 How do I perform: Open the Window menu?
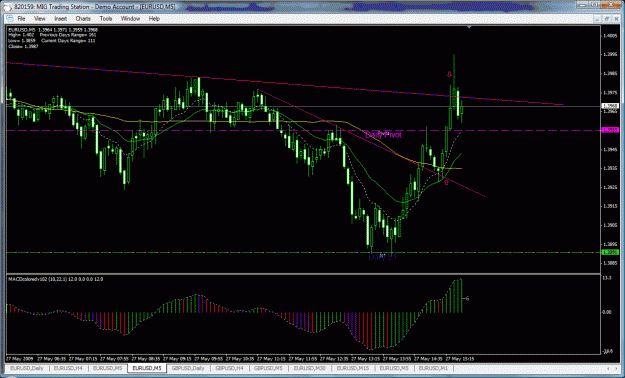click(130, 19)
